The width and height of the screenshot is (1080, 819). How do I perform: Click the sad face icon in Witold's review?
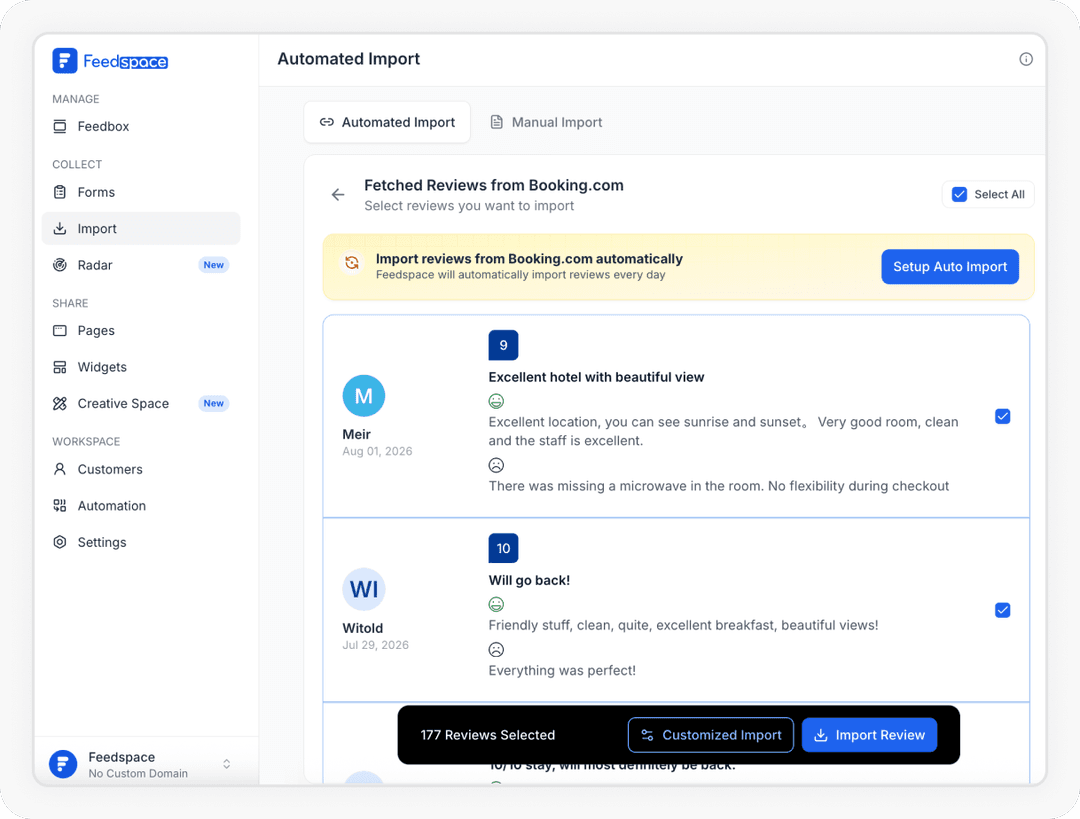(x=496, y=650)
